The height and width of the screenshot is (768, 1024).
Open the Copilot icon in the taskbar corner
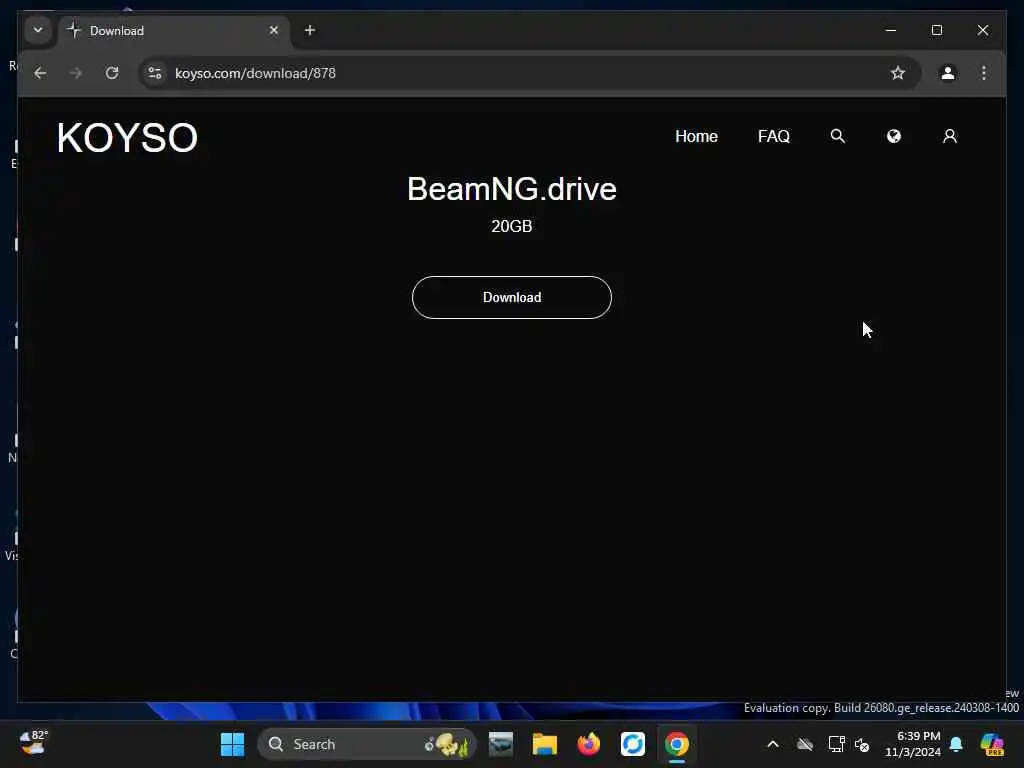992,744
